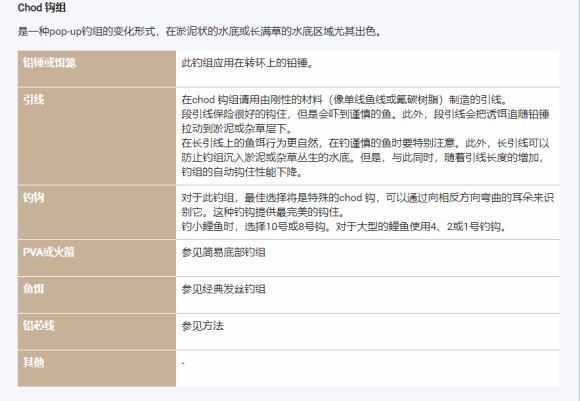Click the line starting '在长引线上的鱼饵行为更自然'

[365, 144]
